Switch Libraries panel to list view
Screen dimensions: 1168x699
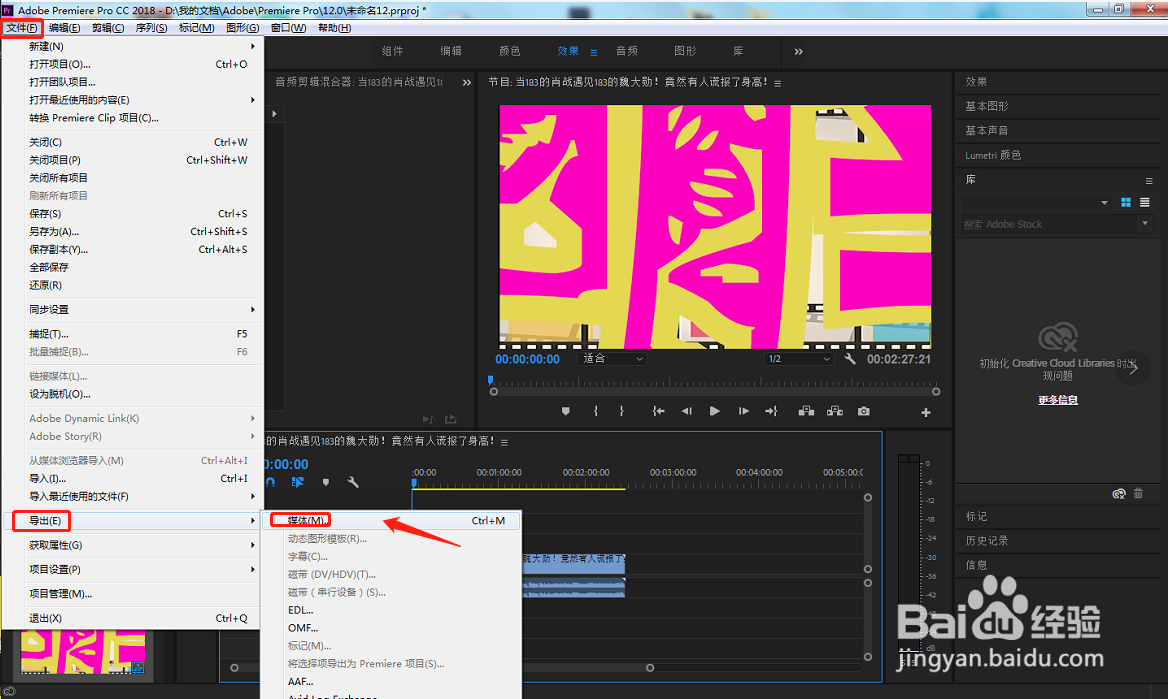pos(1145,203)
